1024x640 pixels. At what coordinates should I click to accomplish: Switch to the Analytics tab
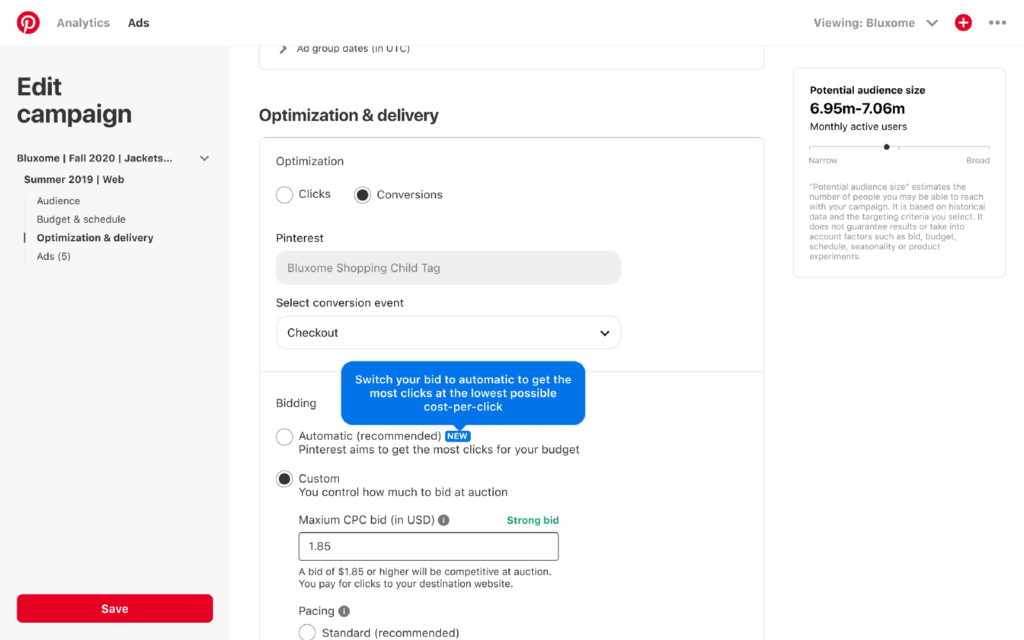83,22
